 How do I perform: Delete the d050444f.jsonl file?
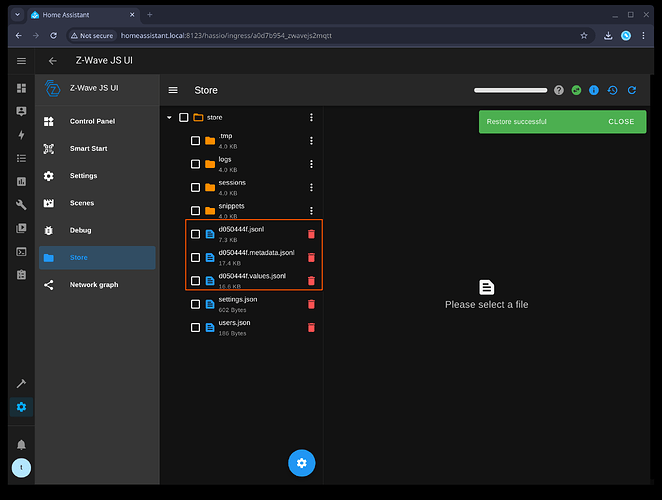point(311,234)
